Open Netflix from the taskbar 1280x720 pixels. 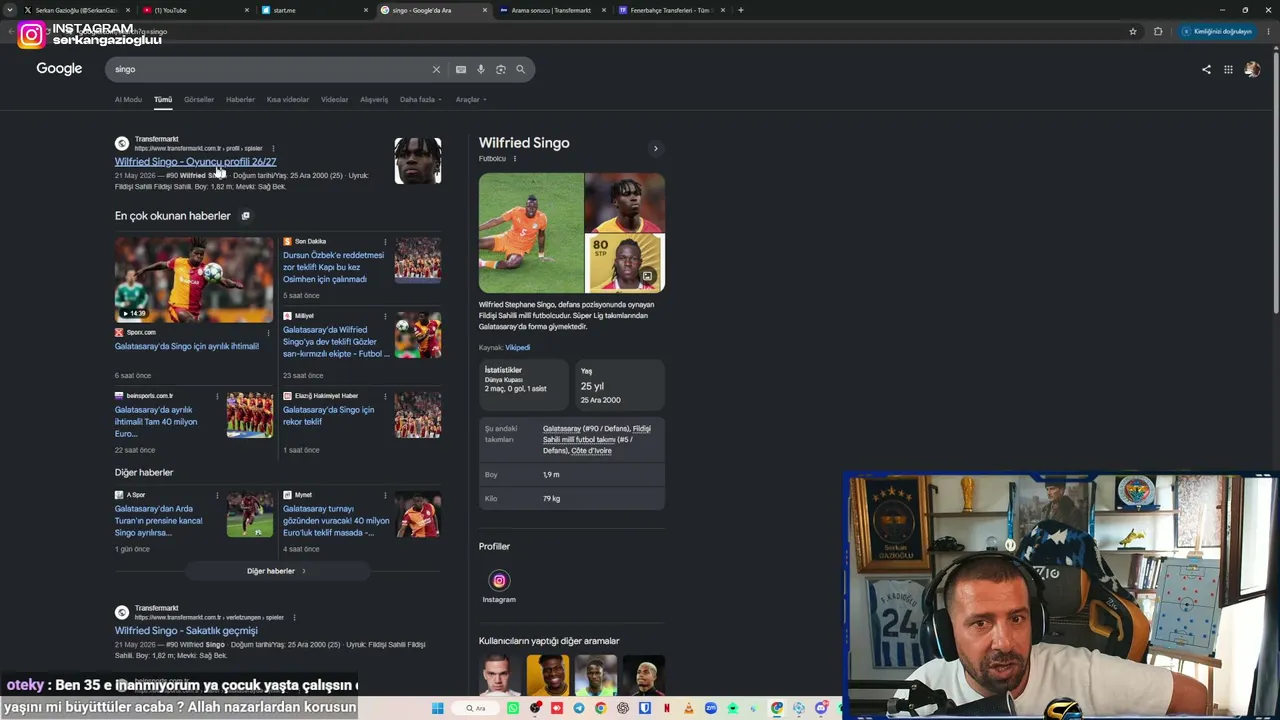667,708
